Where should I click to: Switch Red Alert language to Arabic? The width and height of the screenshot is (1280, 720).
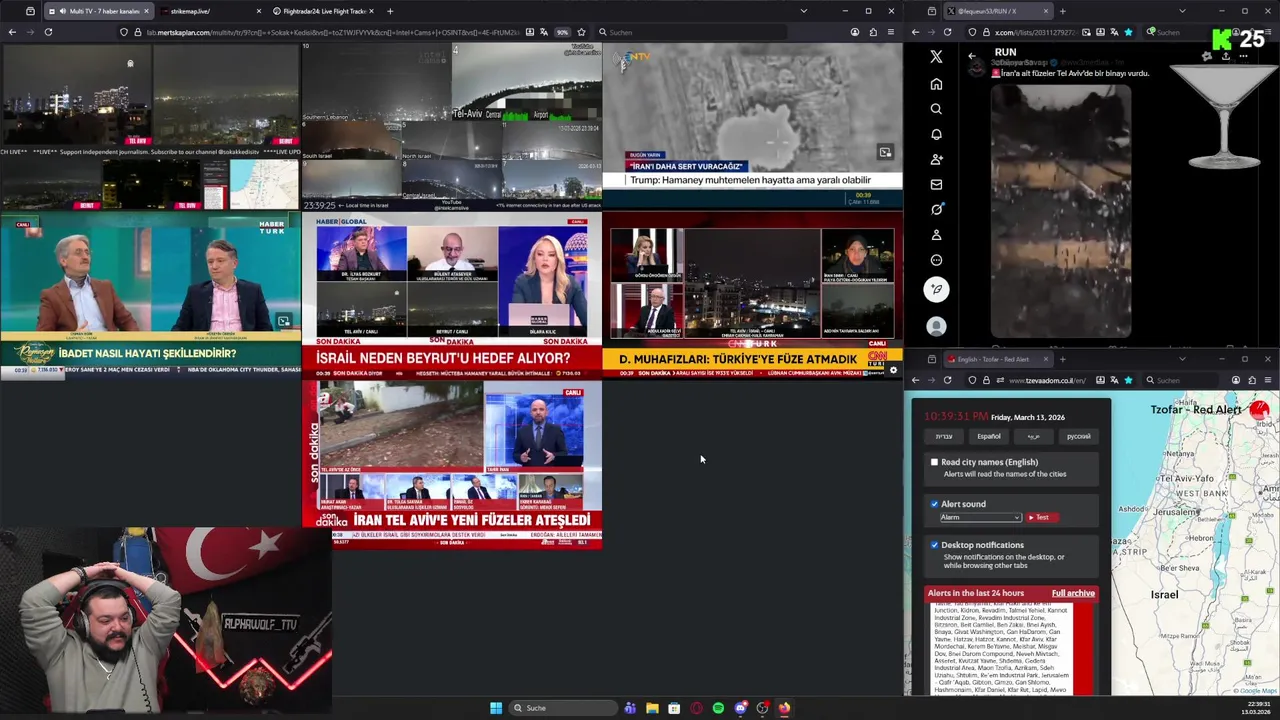(x=1033, y=436)
